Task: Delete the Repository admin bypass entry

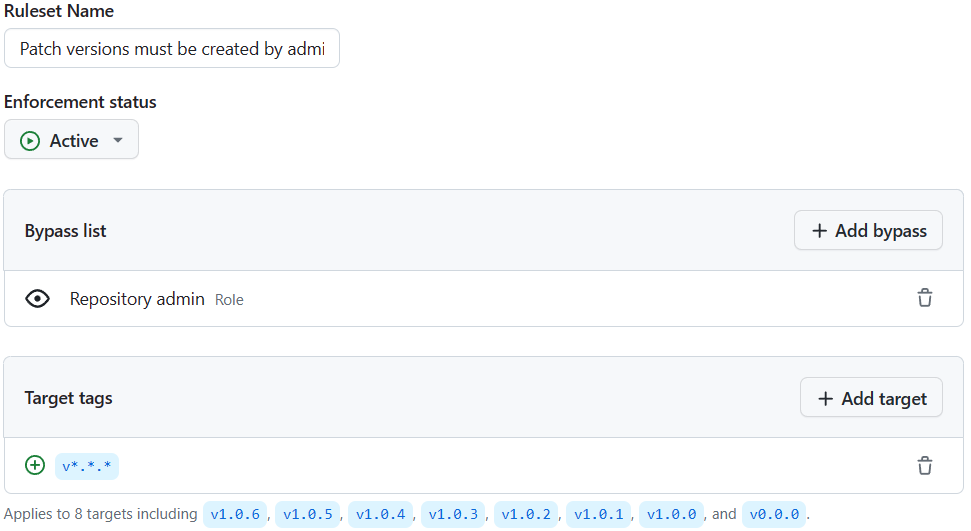Action: click(x=925, y=298)
